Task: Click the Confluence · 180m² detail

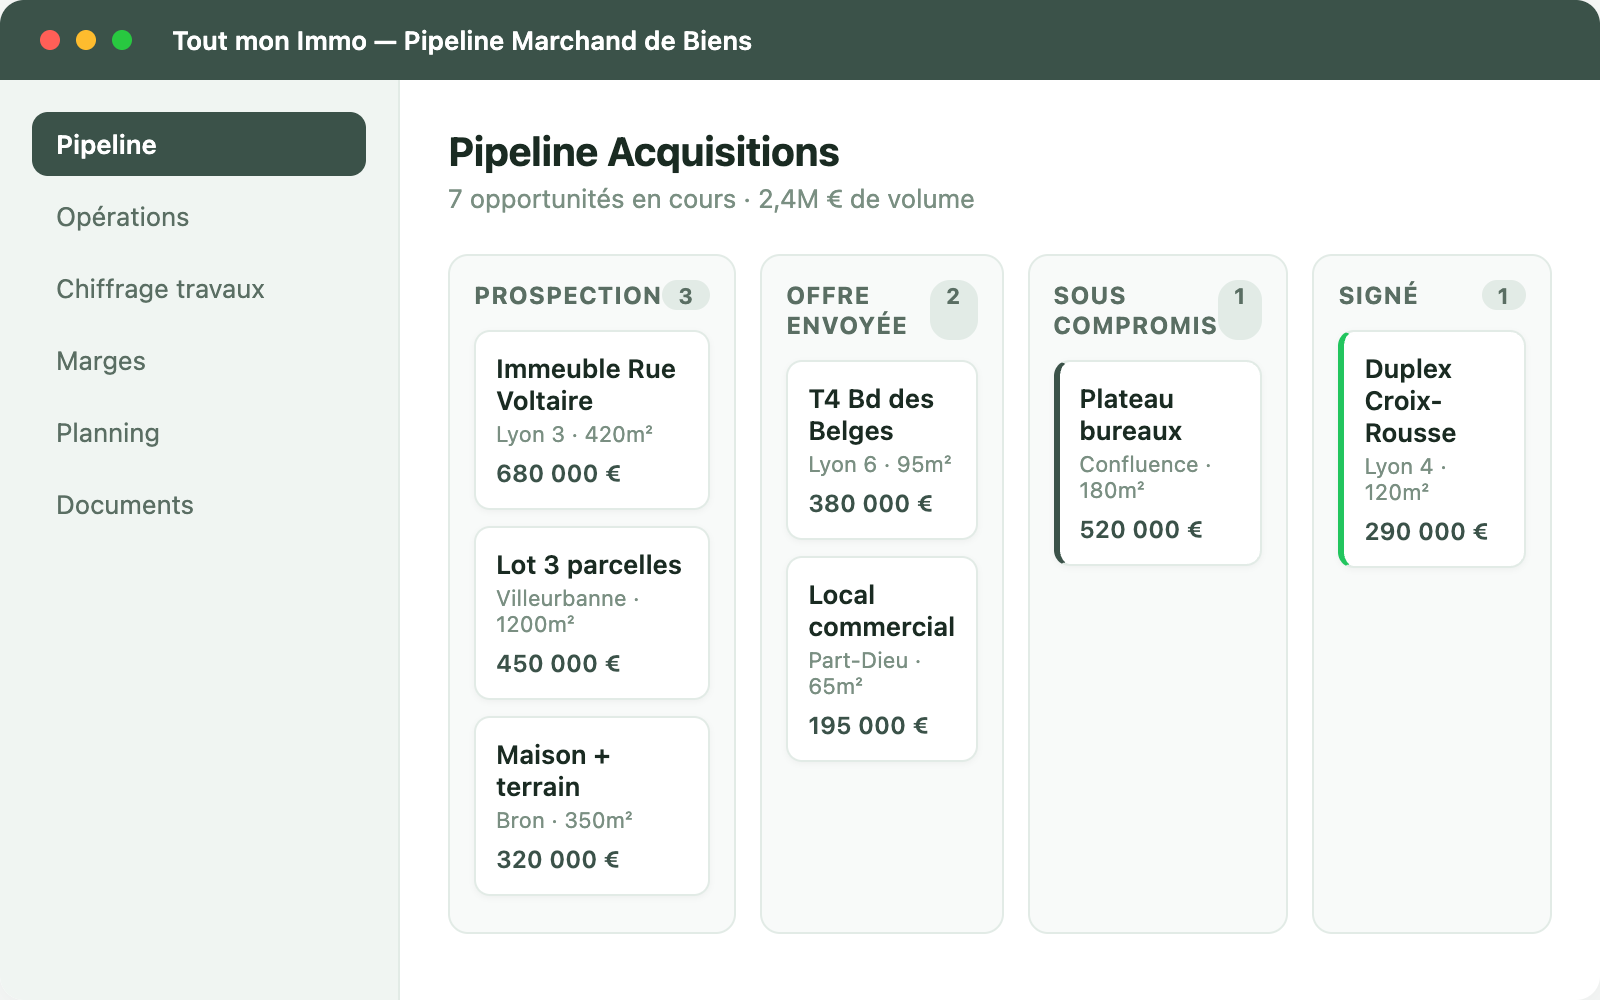Action: click(x=1146, y=477)
